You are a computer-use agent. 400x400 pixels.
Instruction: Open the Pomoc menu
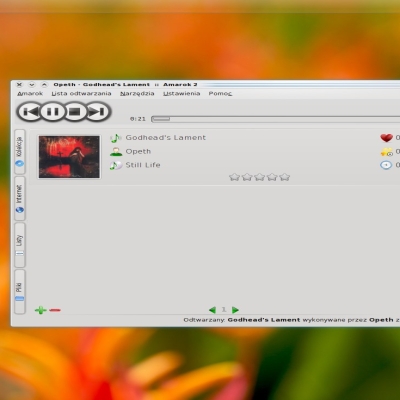point(220,93)
